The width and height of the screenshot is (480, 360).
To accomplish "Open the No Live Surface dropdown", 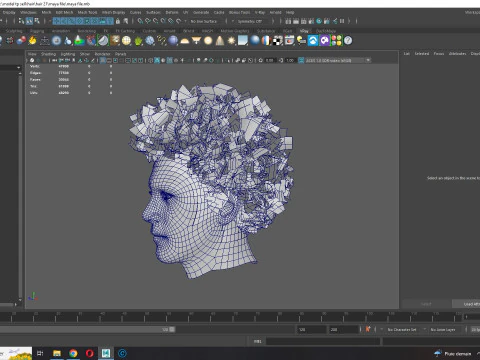I will click(x=204, y=21).
